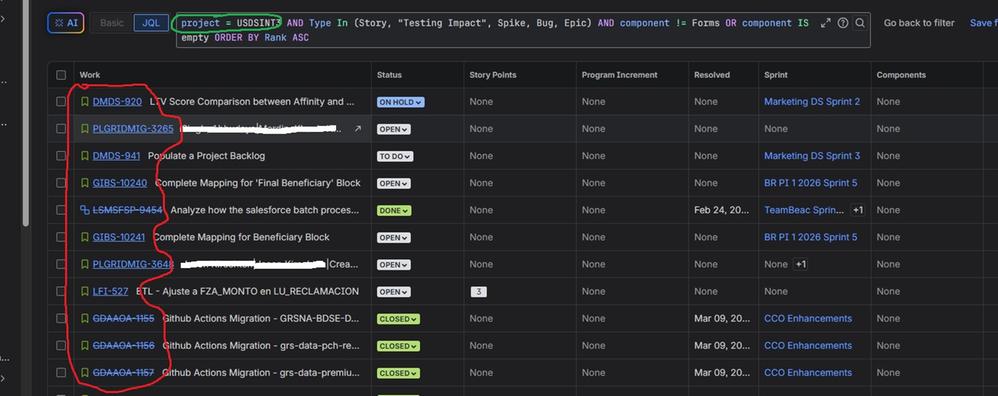Click story icon next to GDAAOA-1155

click(85, 318)
